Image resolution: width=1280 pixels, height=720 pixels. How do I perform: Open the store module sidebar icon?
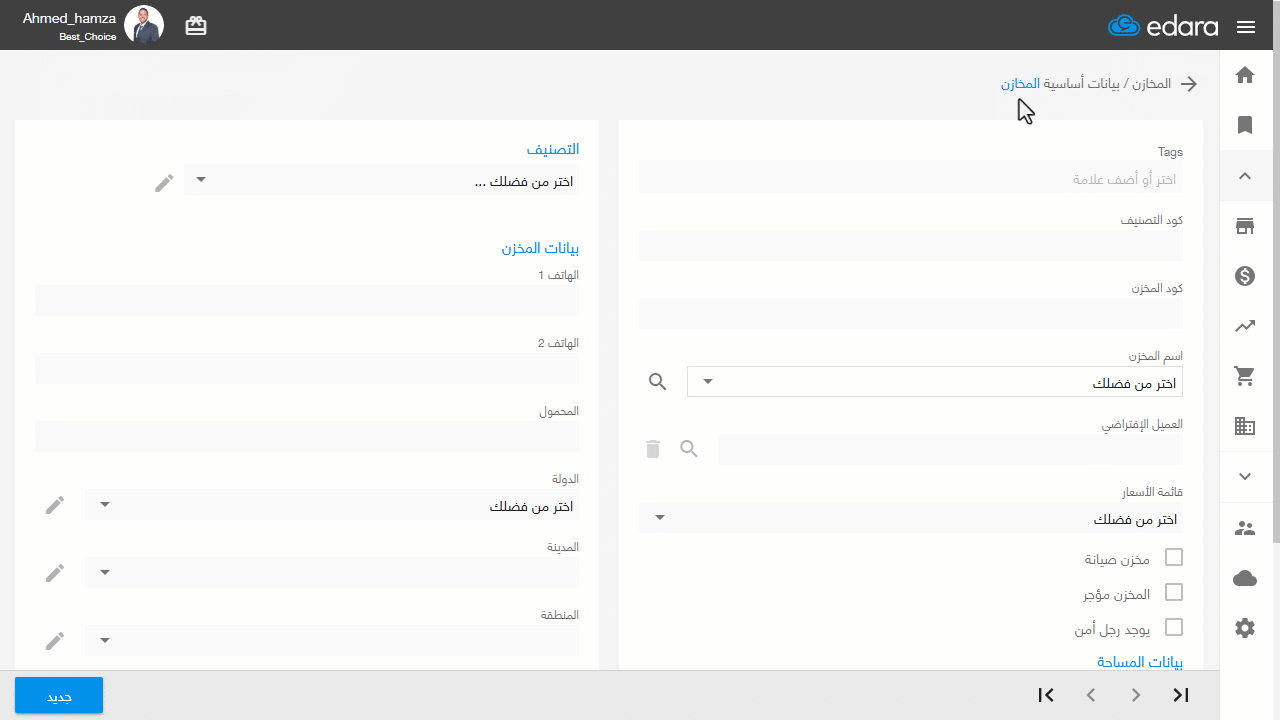(x=1245, y=226)
